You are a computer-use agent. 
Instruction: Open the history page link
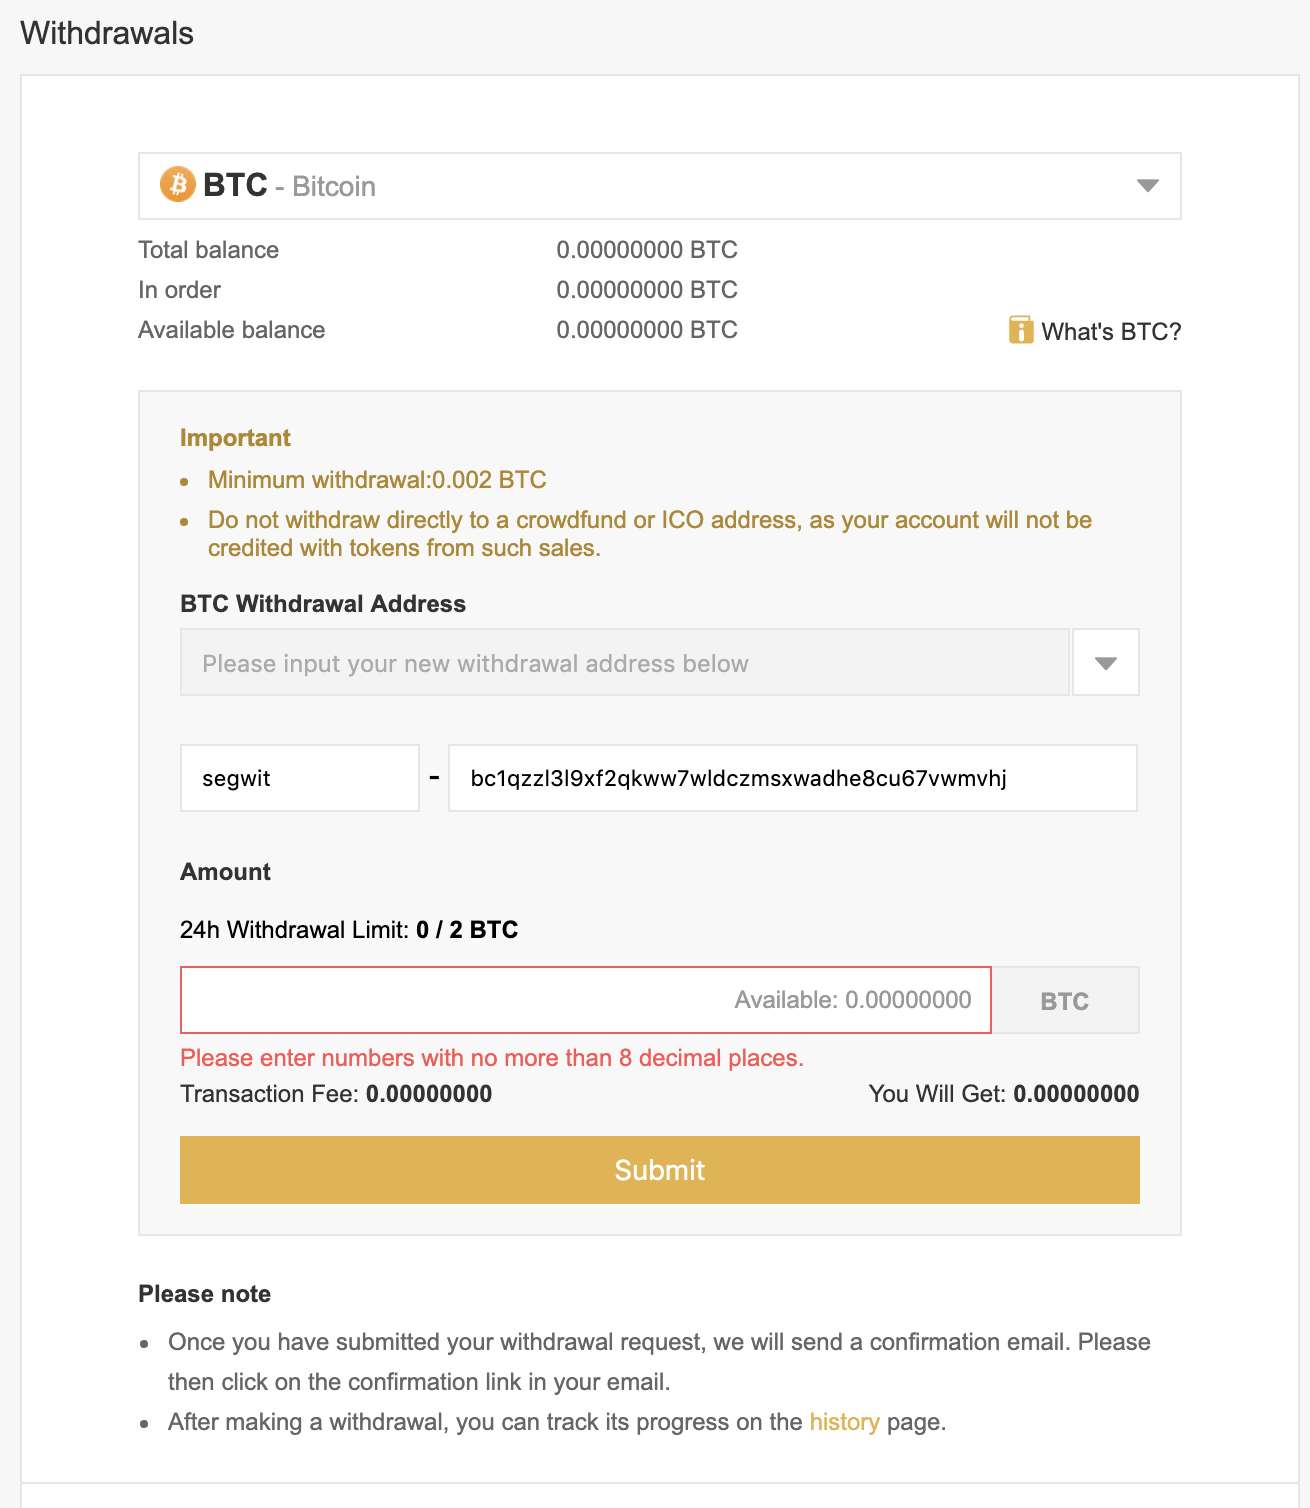coord(845,1422)
